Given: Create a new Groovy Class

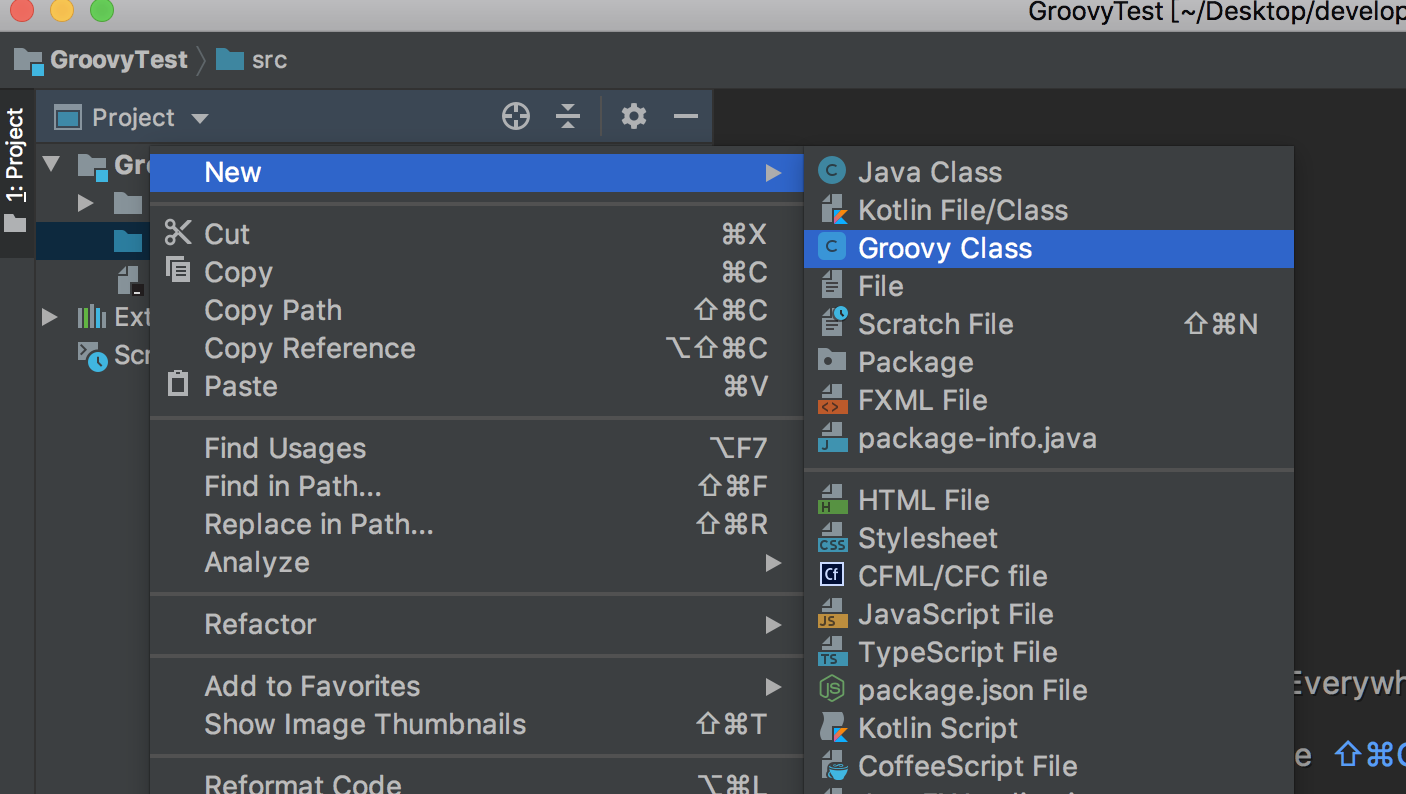Looking at the screenshot, I should click(1048, 248).
